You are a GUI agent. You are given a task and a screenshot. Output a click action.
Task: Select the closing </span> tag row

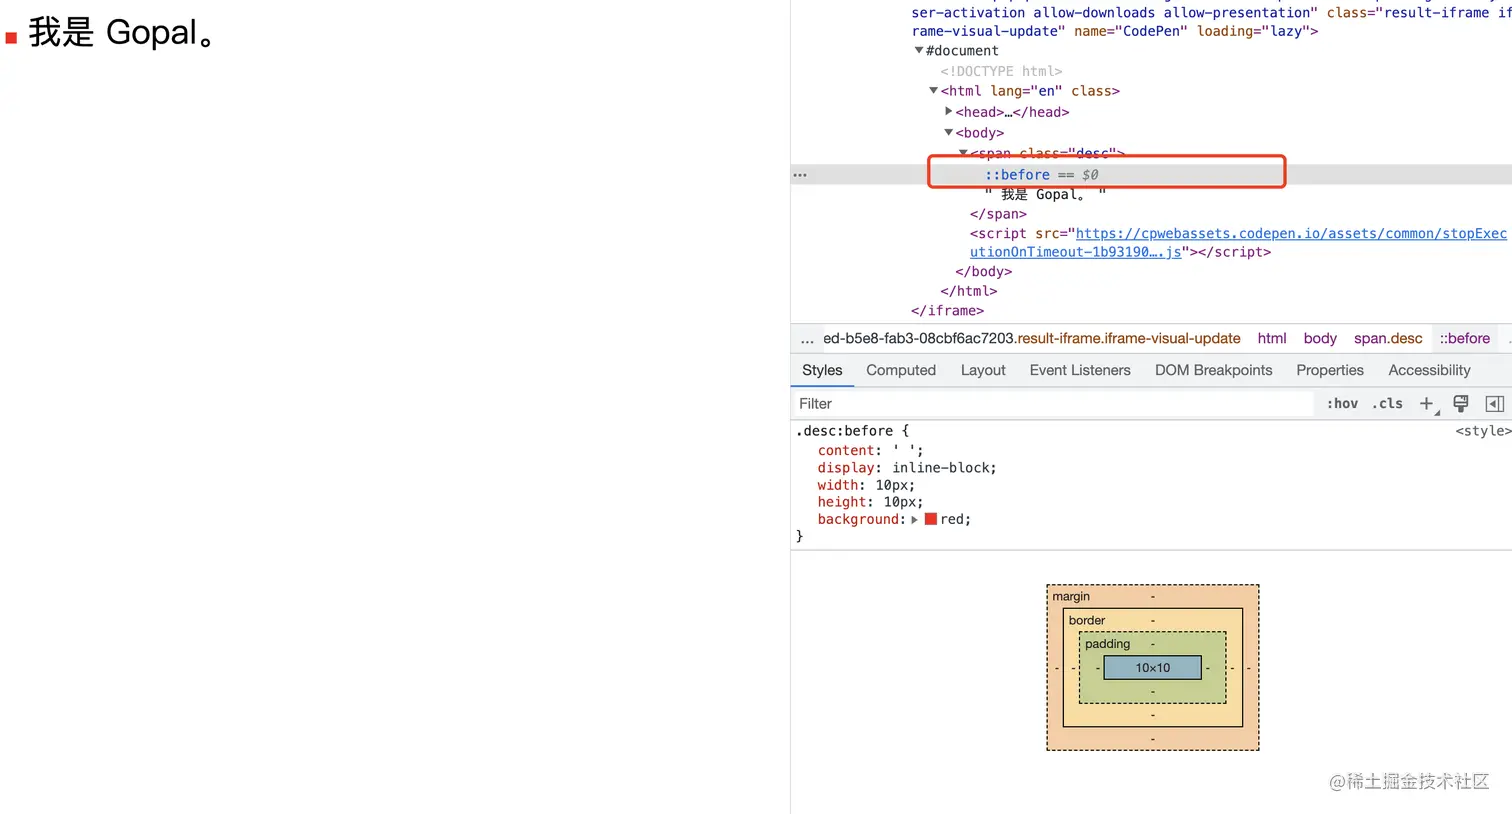click(998, 214)
